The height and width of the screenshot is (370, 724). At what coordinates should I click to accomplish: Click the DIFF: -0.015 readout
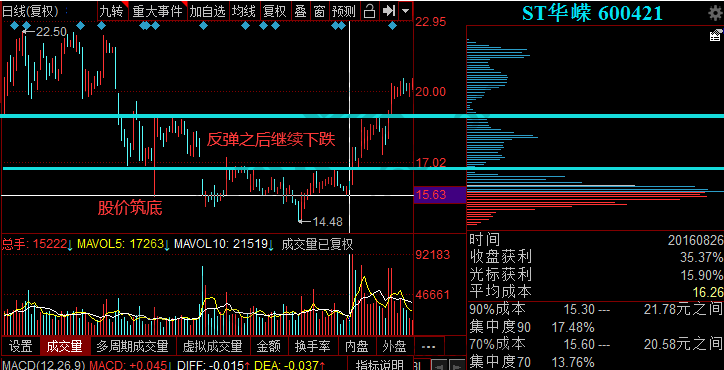point(213,365)
